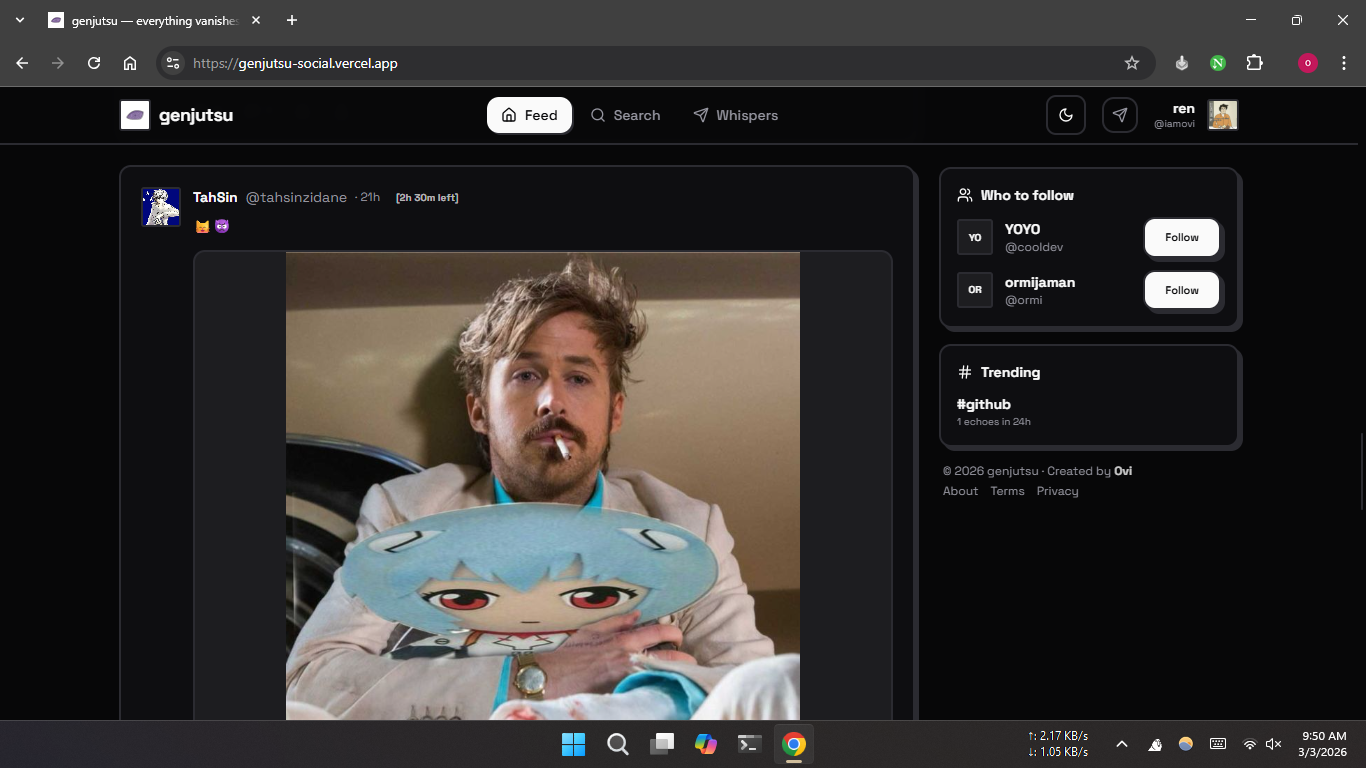Image resolution: width=1366 pixels, height=768 pixels.
Task: Open the Privacy footer link
Action: tap(1057, 491)
